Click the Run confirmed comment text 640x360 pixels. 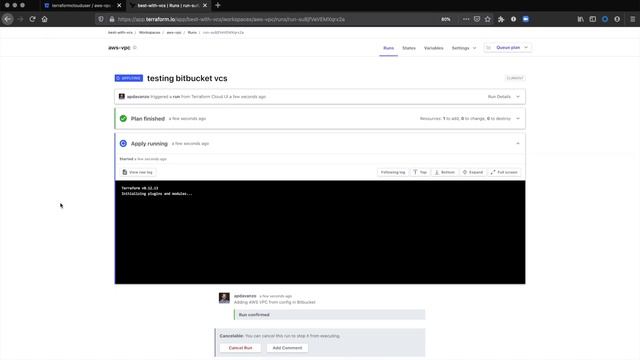(254, 315)
